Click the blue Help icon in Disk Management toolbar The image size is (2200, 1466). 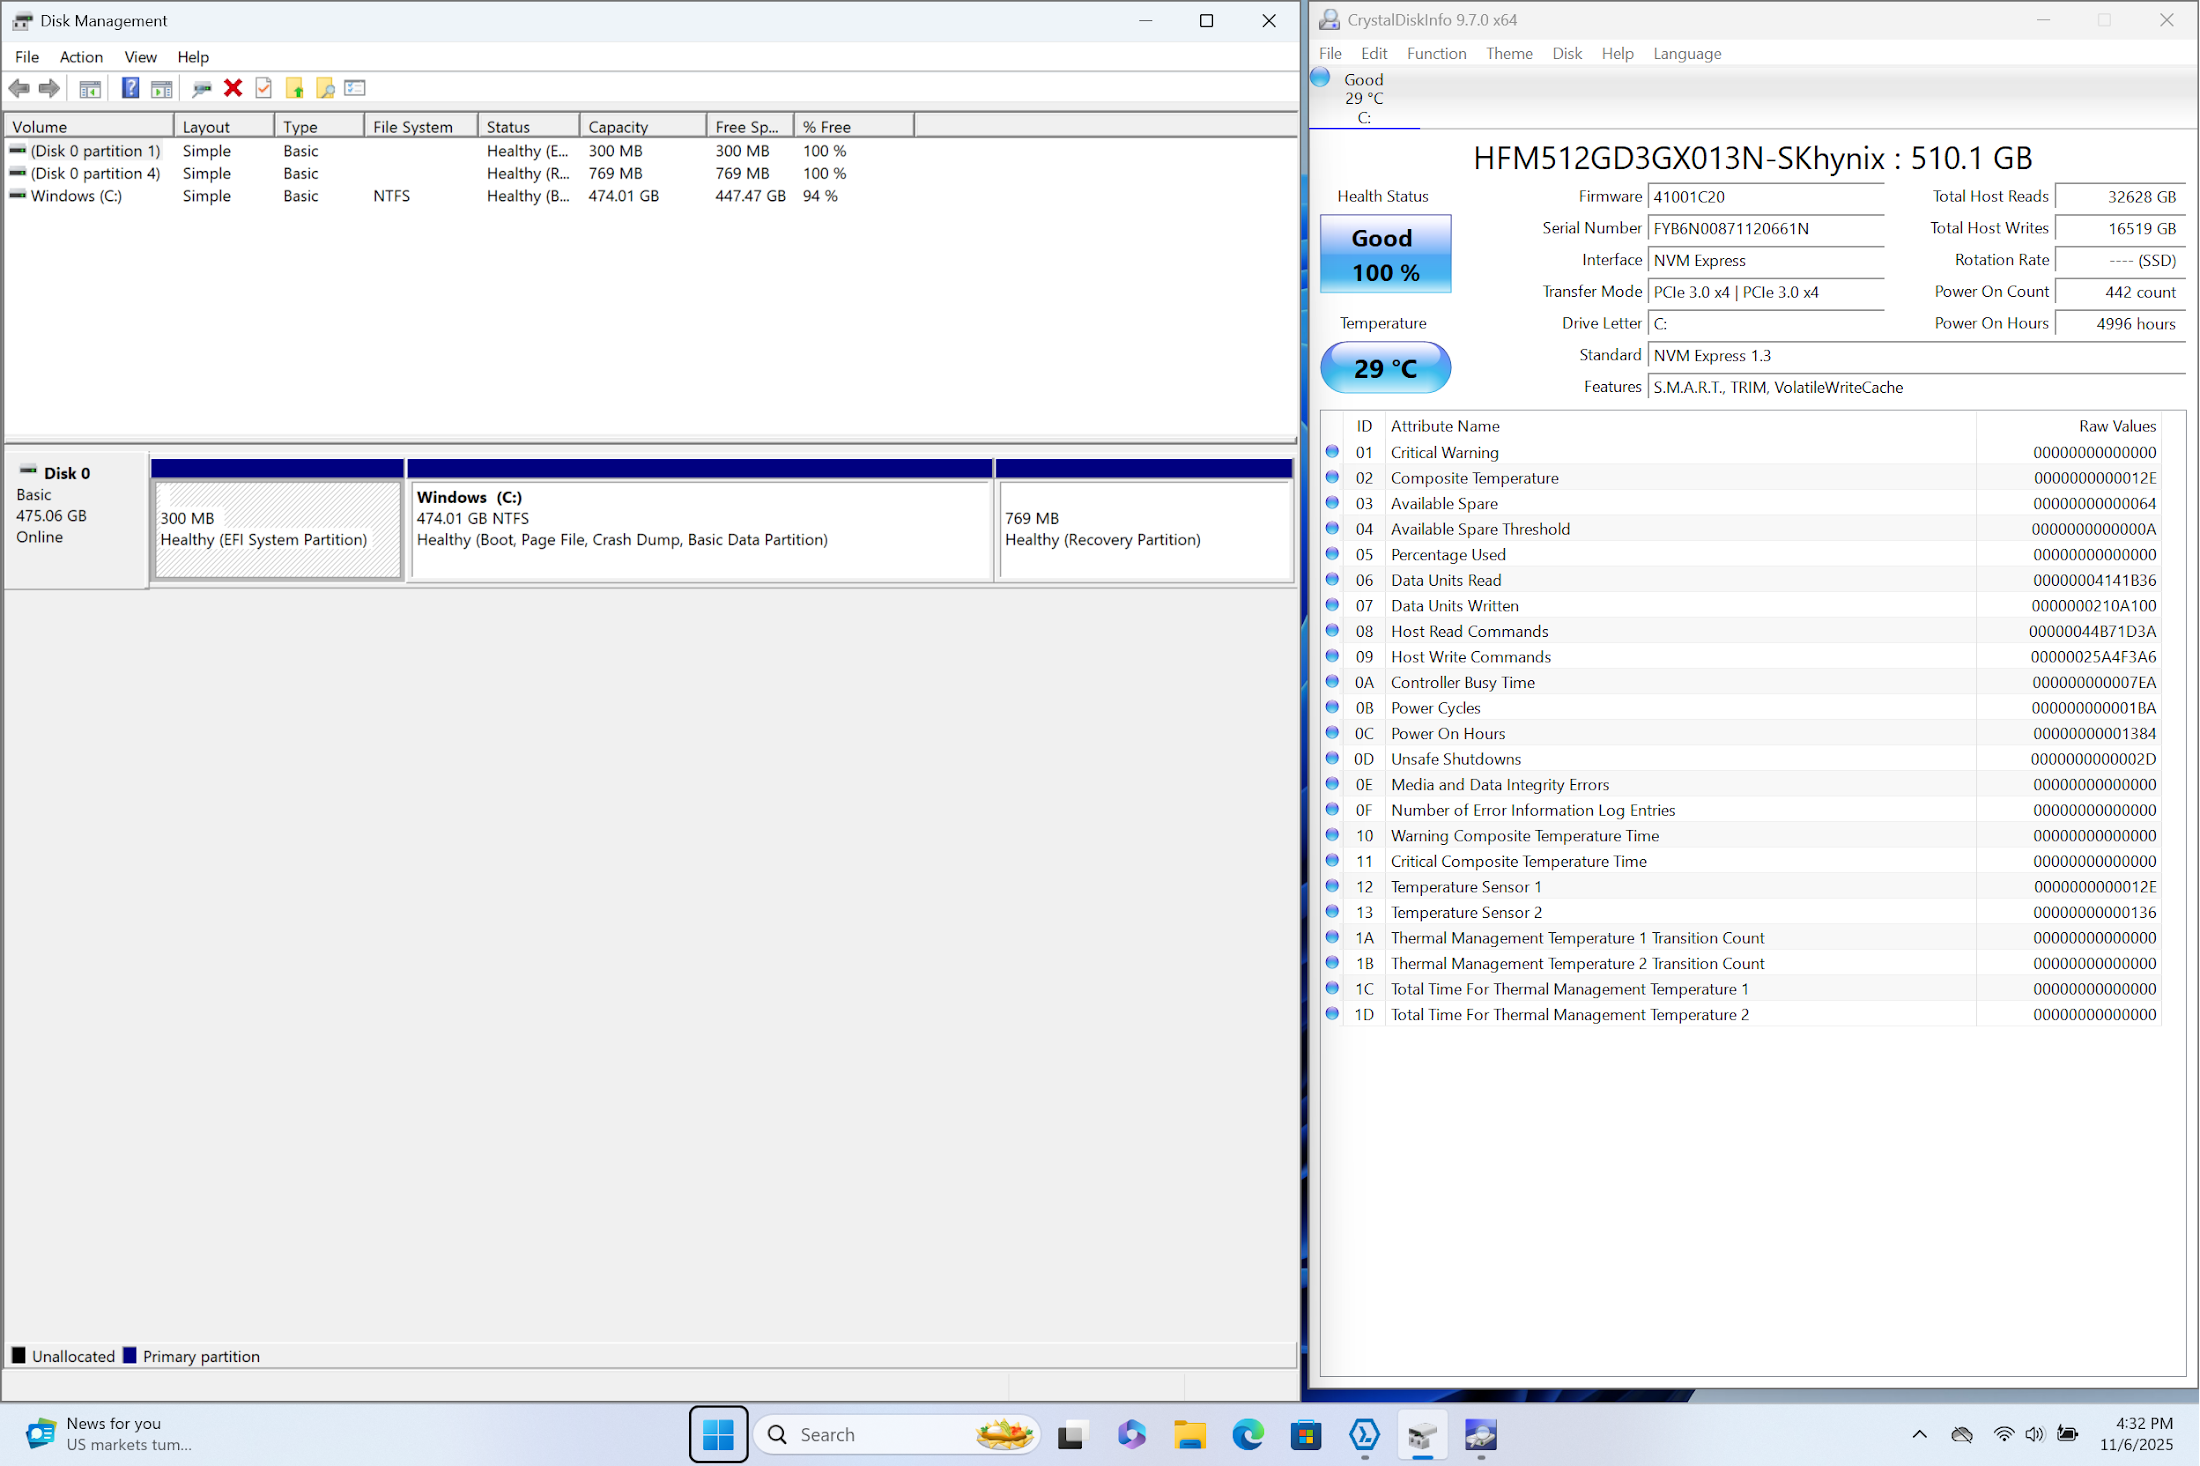tap(130, 88)
